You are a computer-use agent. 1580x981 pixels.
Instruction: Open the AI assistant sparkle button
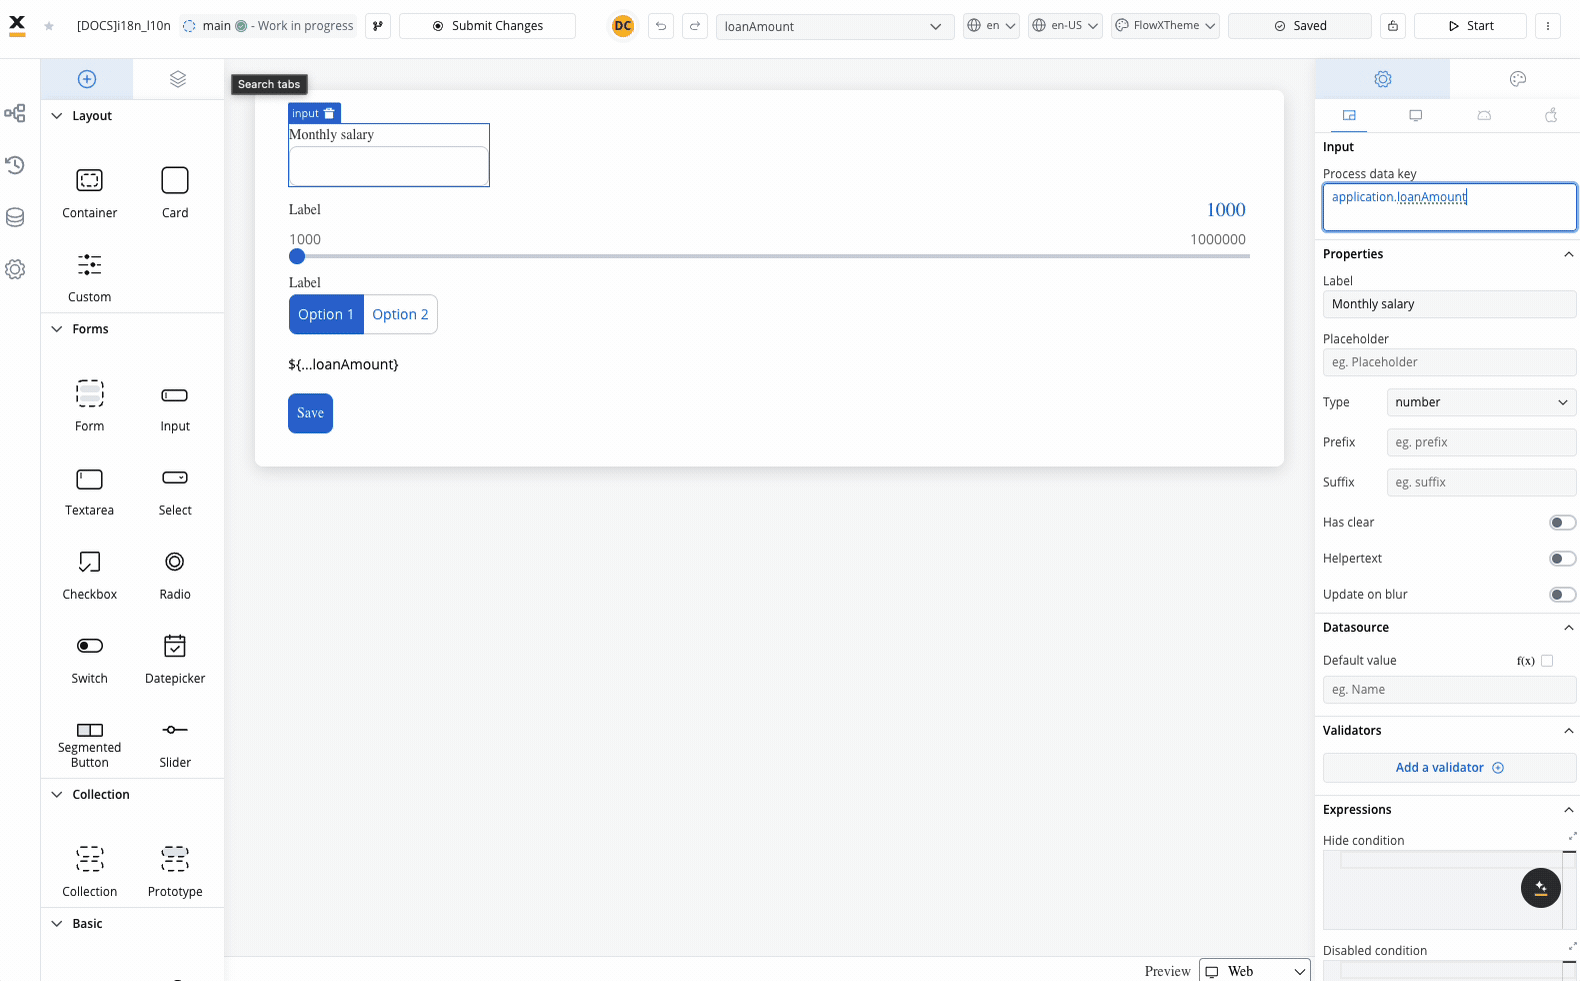tap(1541, 888)
